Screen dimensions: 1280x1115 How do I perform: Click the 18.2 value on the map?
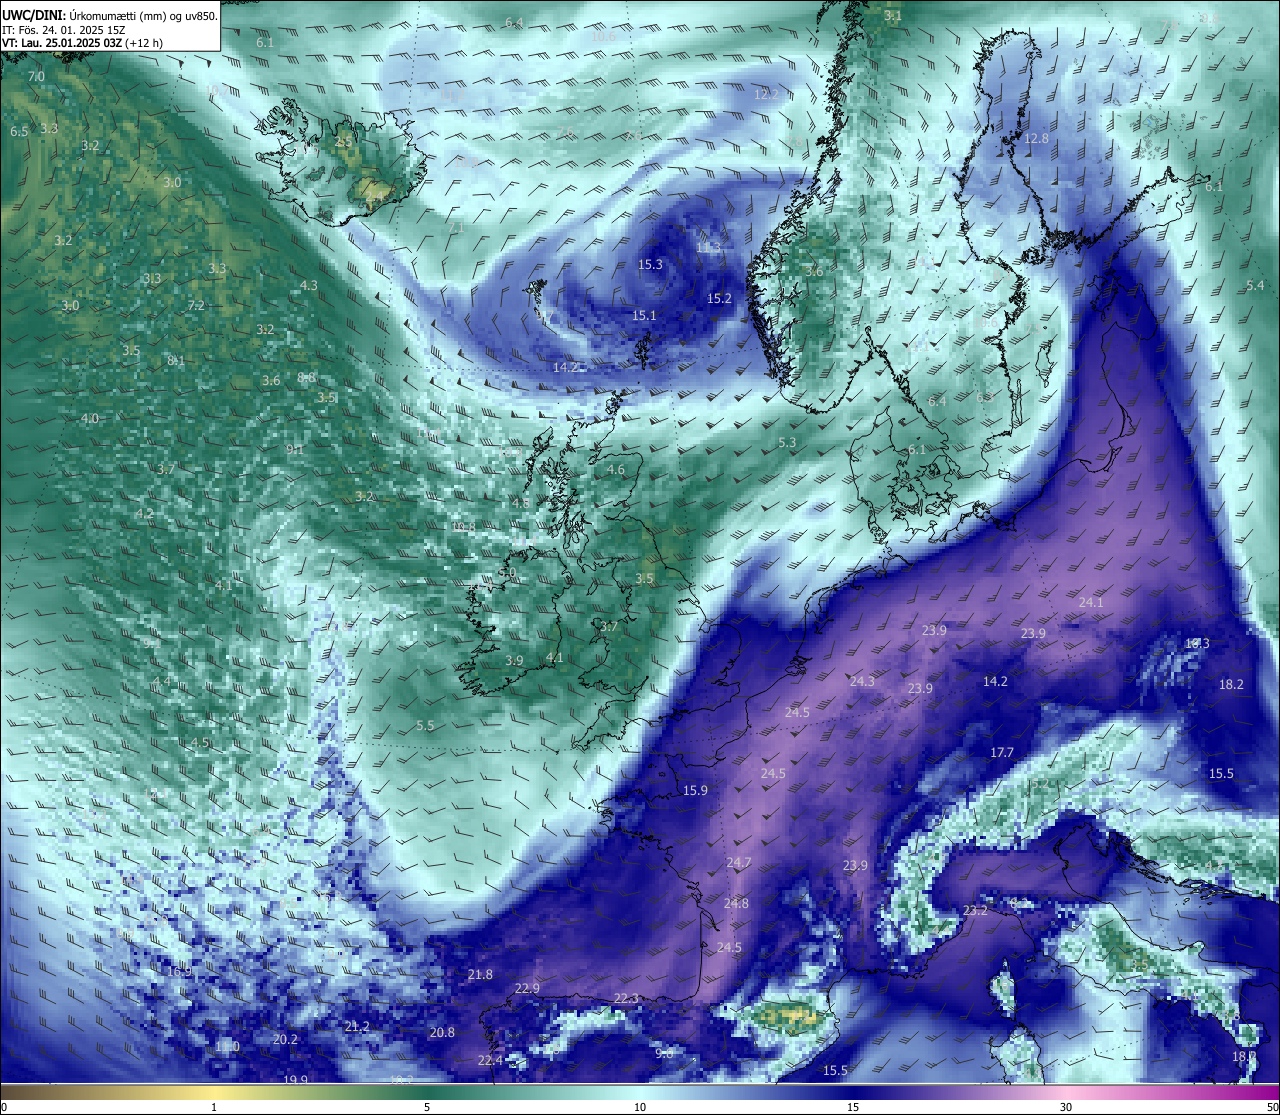1232,685
